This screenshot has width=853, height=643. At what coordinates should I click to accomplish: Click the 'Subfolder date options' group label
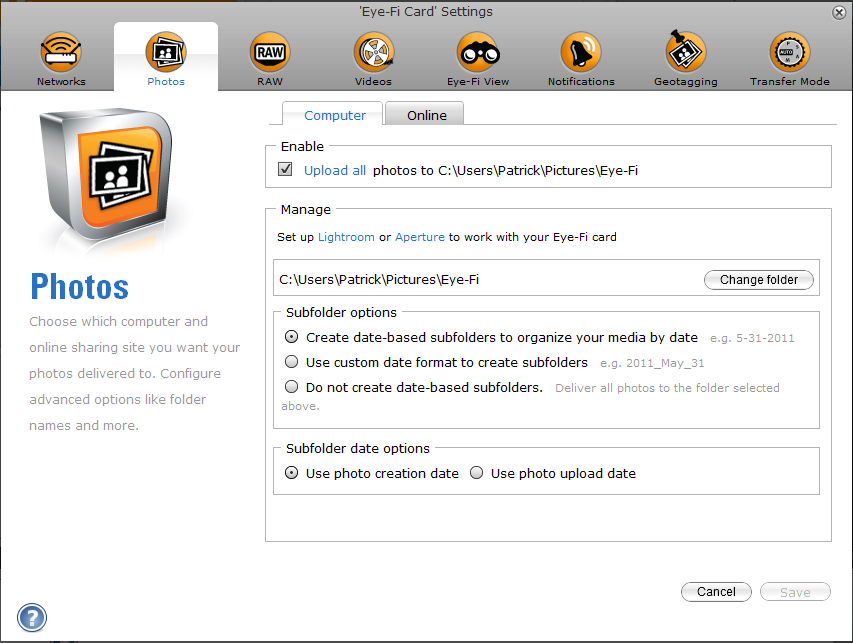click(x=357, y=448)
